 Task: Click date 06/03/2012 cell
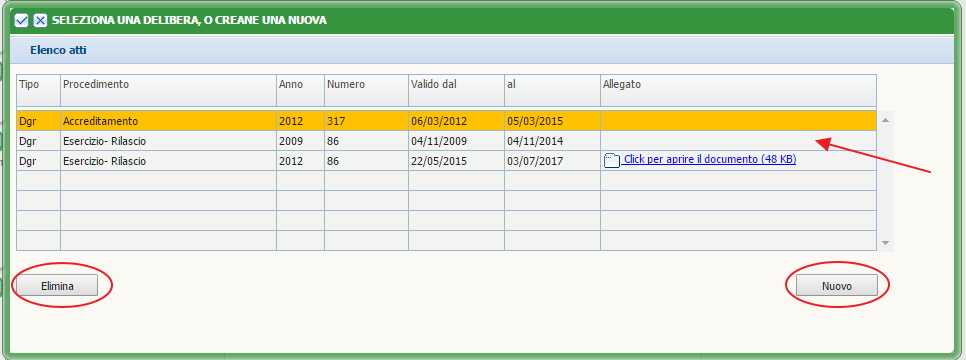(456, 121)
